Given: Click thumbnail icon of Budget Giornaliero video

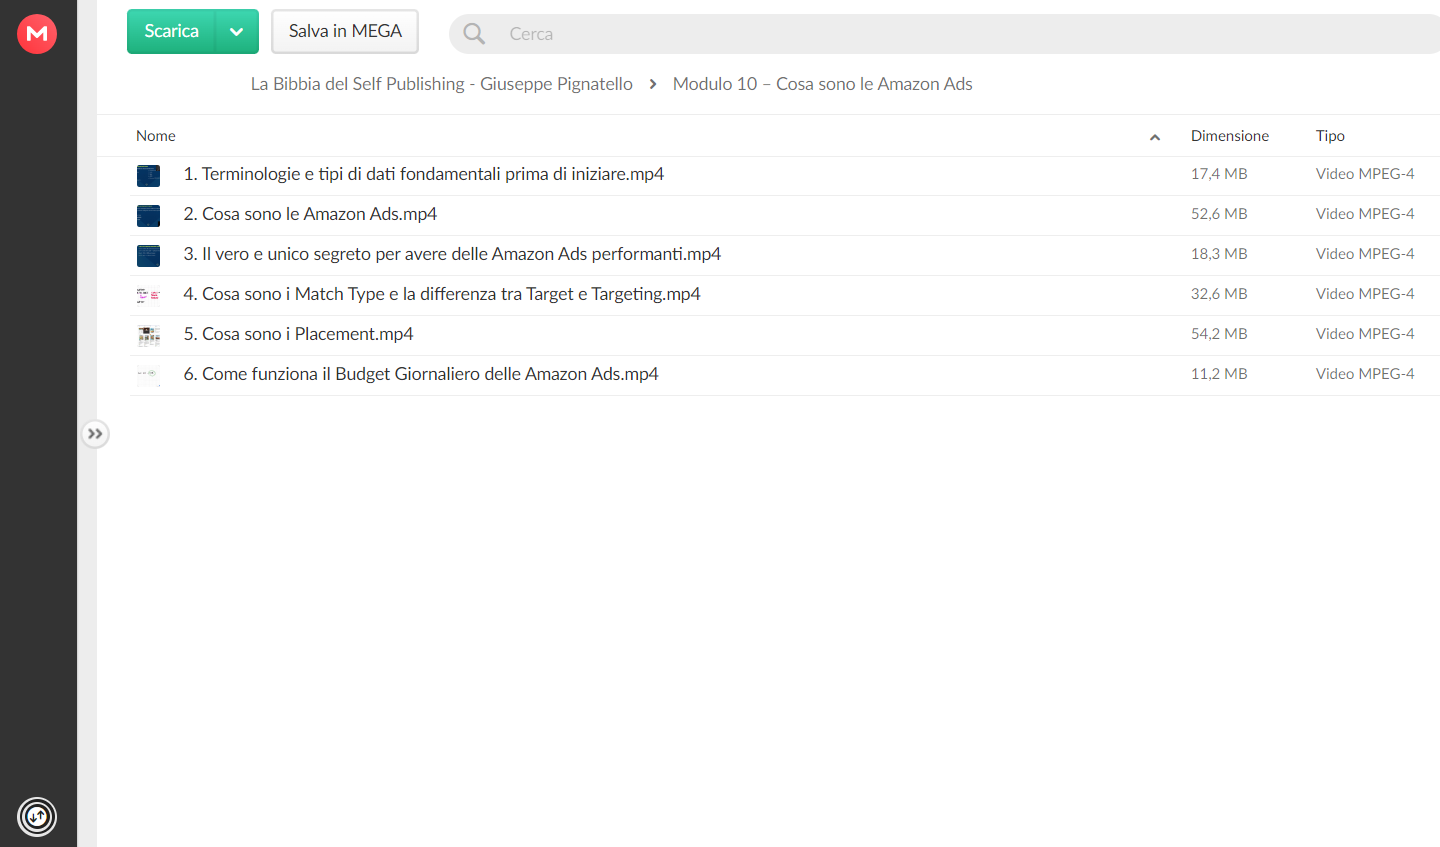Looking at the screenshot, I should tap(148, 375).
